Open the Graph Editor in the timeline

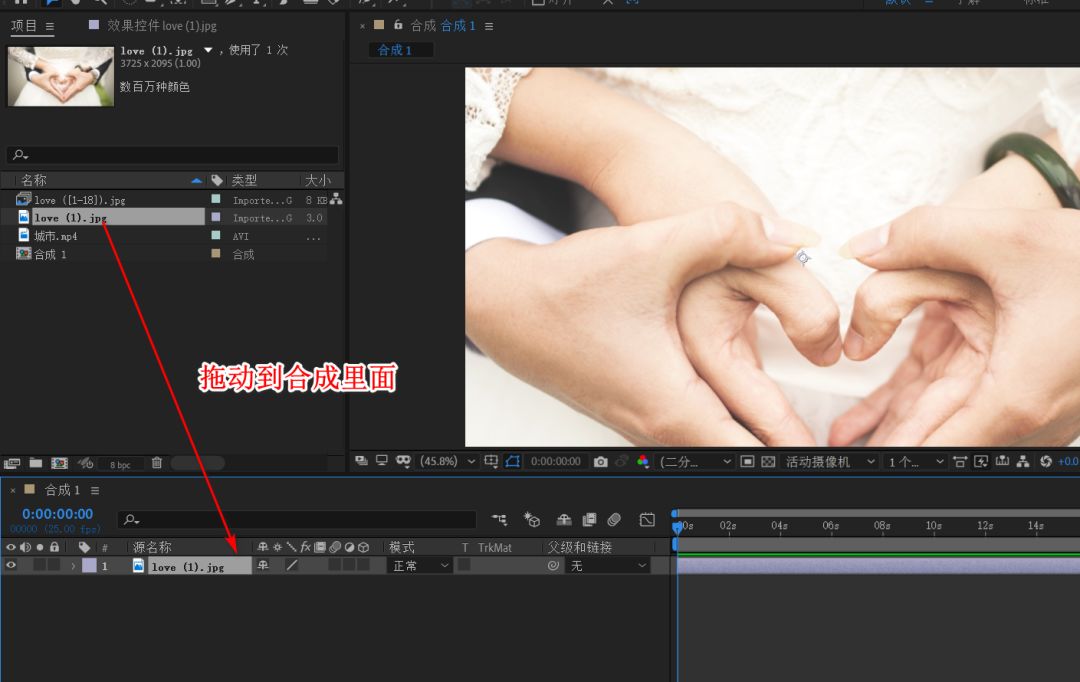pos(647,520)
